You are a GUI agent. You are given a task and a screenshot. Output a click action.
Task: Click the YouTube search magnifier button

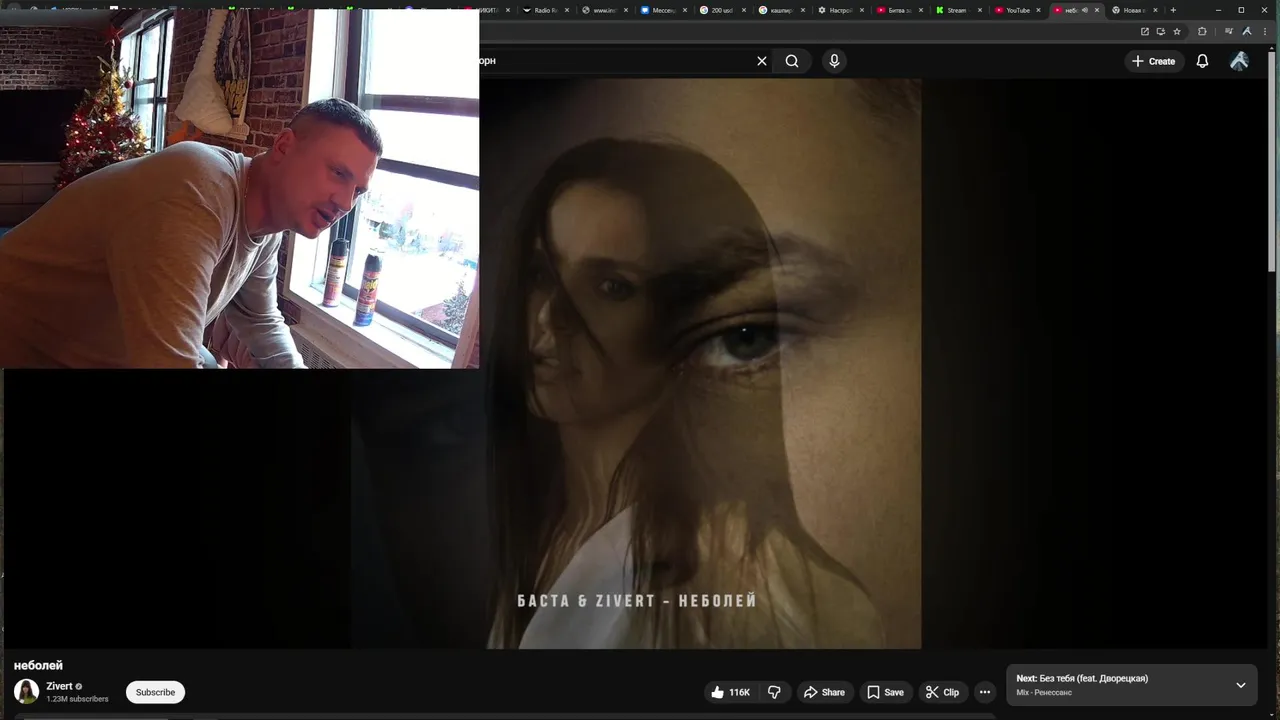(x=792, y=61)
